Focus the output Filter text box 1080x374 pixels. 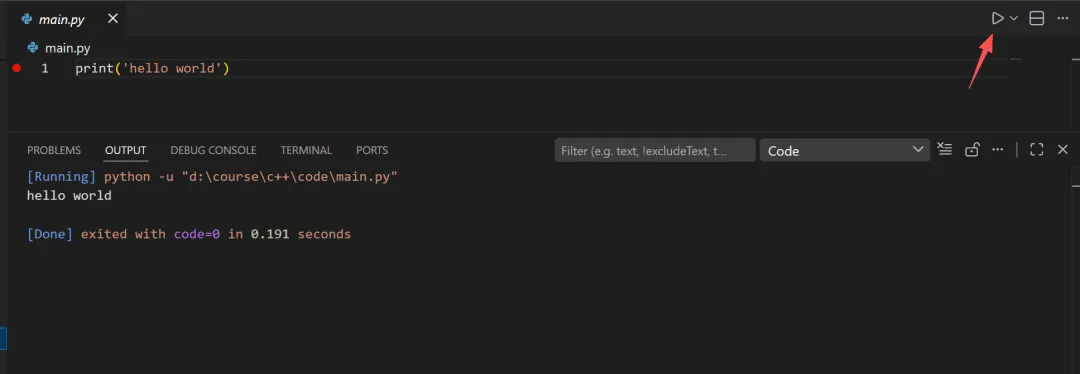click(655, 150)
